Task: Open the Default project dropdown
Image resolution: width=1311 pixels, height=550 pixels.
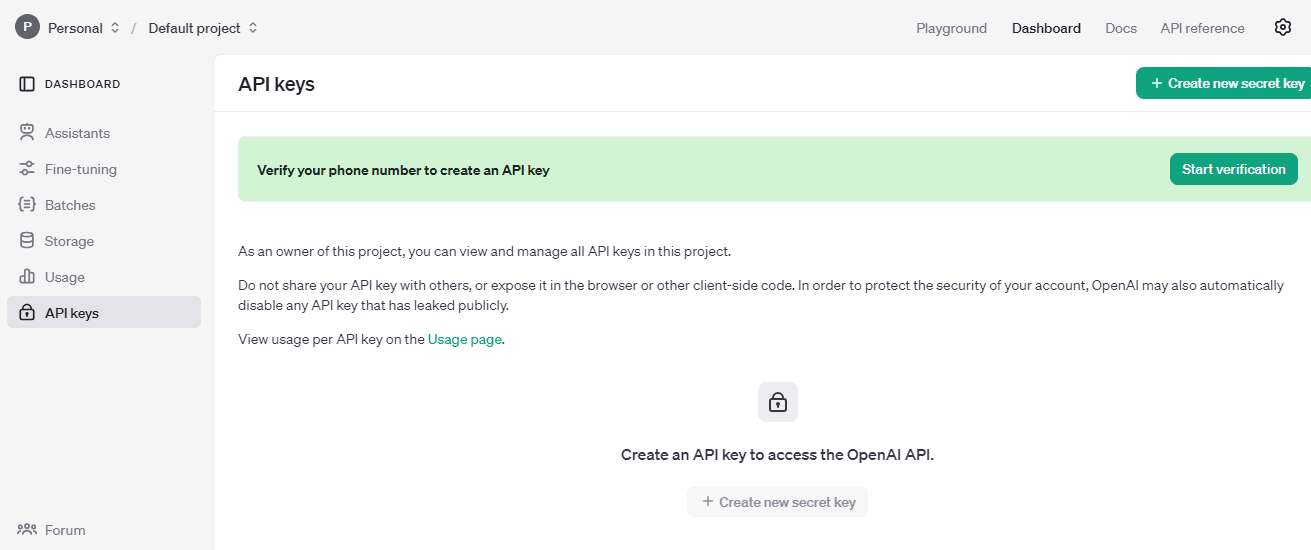Action: pyautogui.click(x=203, y=28)
